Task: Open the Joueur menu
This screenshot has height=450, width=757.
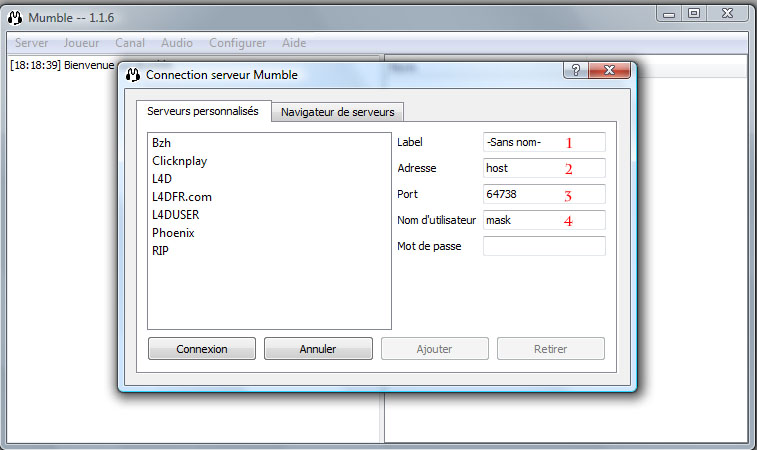Action: click(x=81, y=43)
